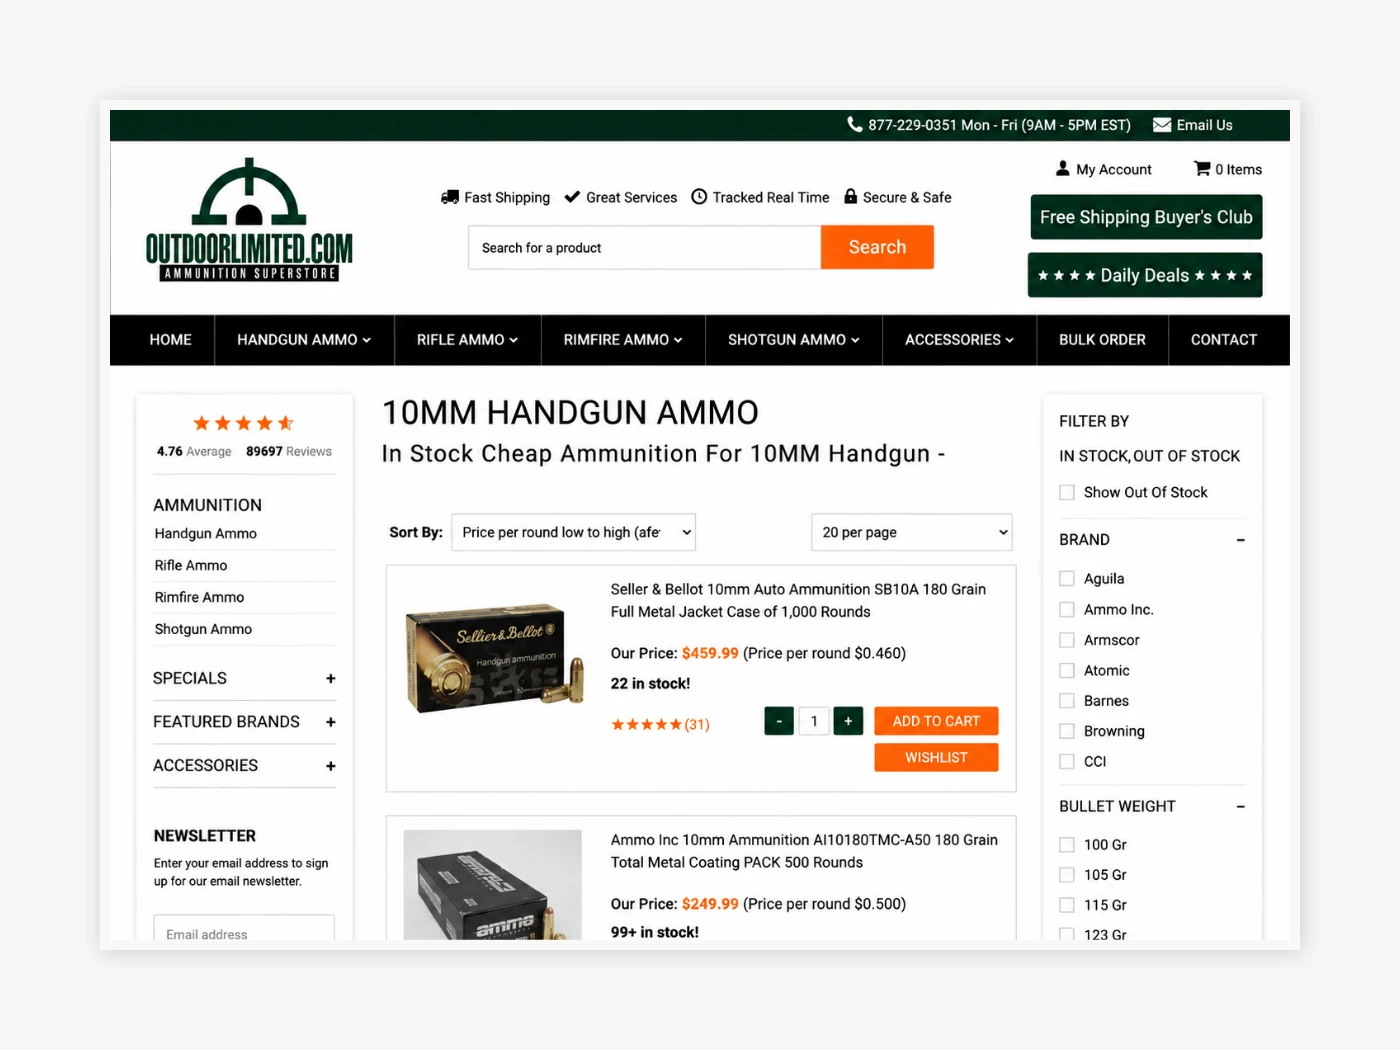The width and height of the screenshot is (1400, 1050).
Task: Open the Accessories nav menu
Action: point(959,340)
